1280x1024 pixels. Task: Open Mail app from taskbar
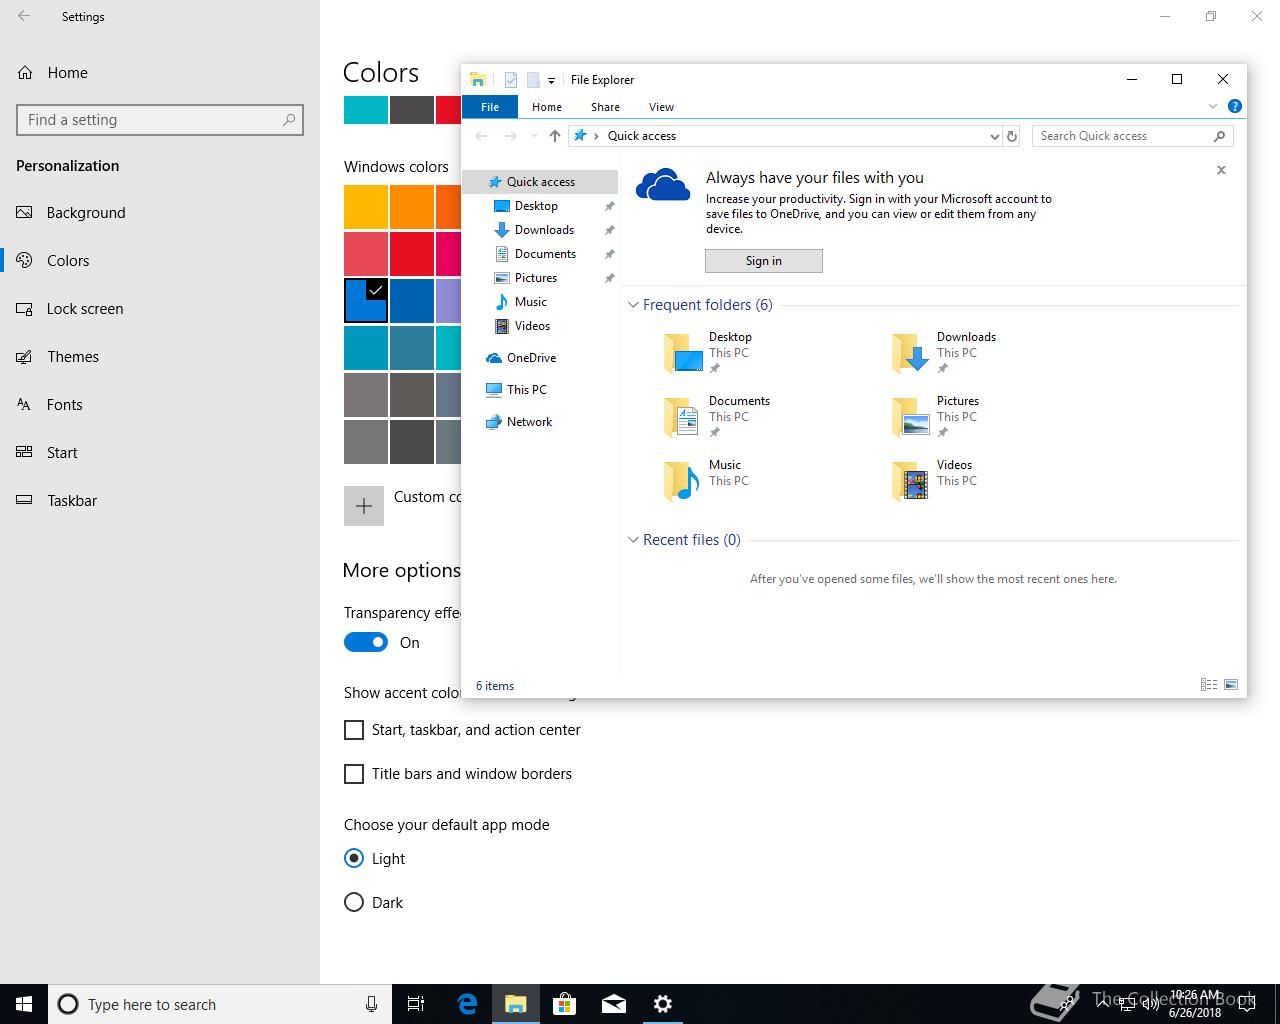(x=614, y=1004)
